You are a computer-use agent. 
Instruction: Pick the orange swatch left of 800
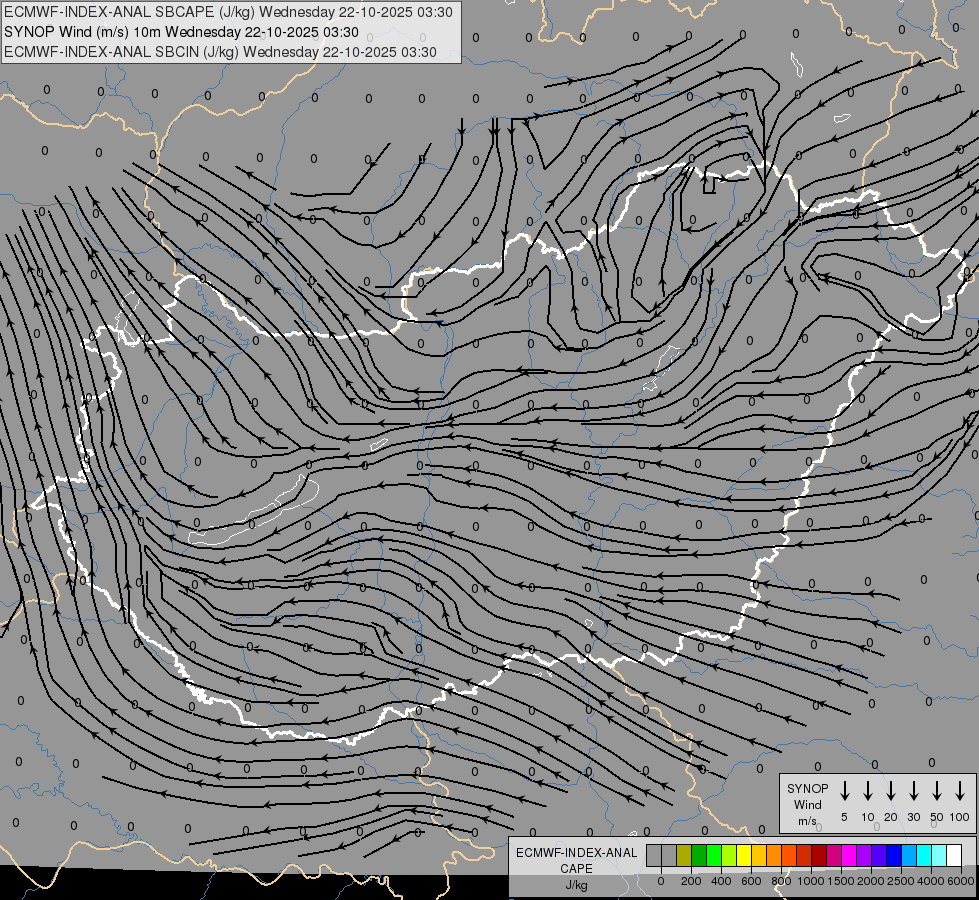click(774, 855)
